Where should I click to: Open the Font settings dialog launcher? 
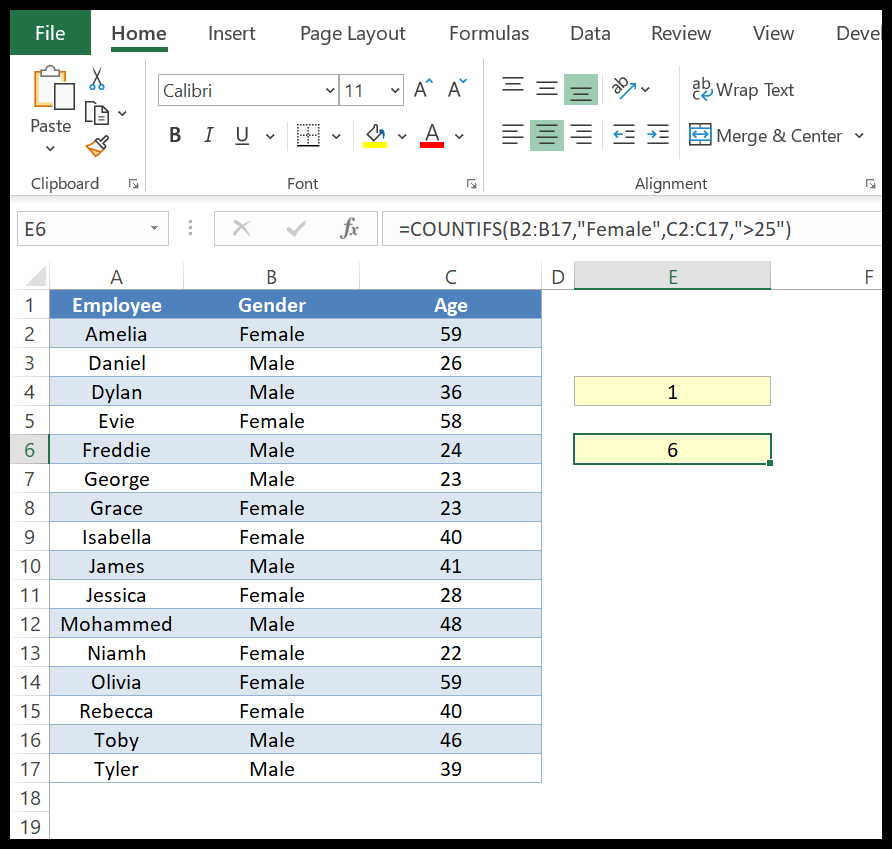471,184
